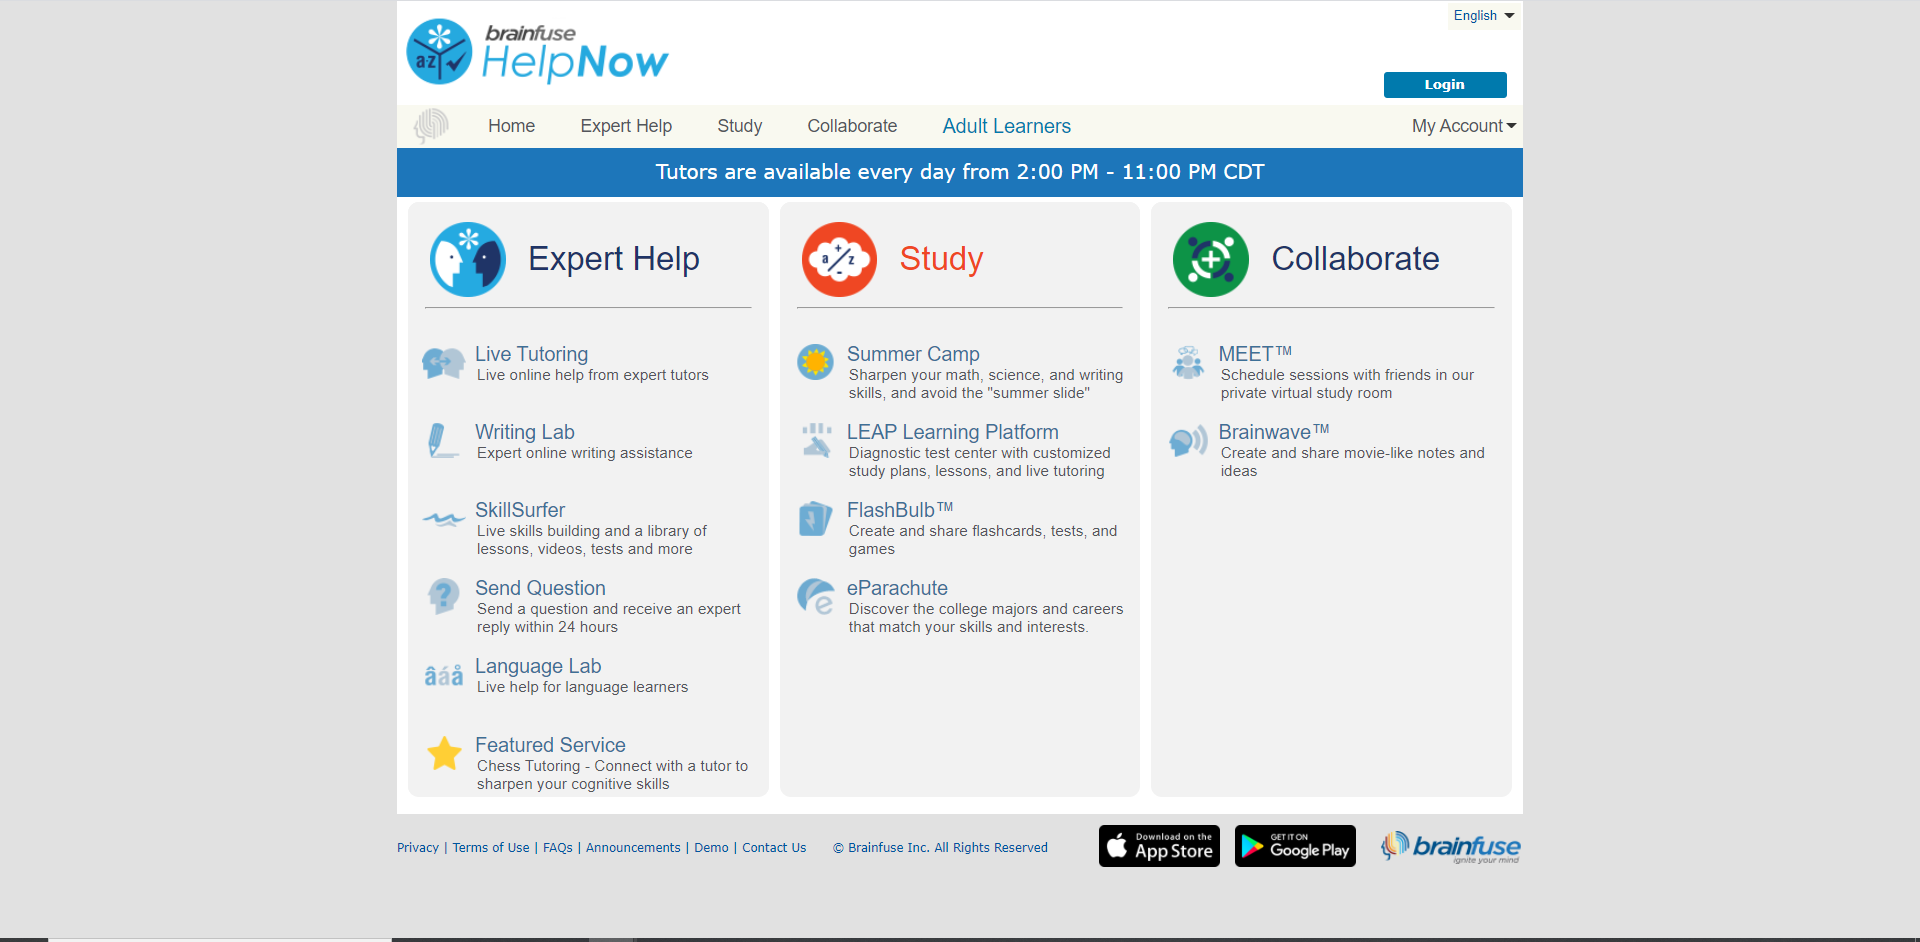Click the Brainfuse Inc. copyright text

click(940, 848)
